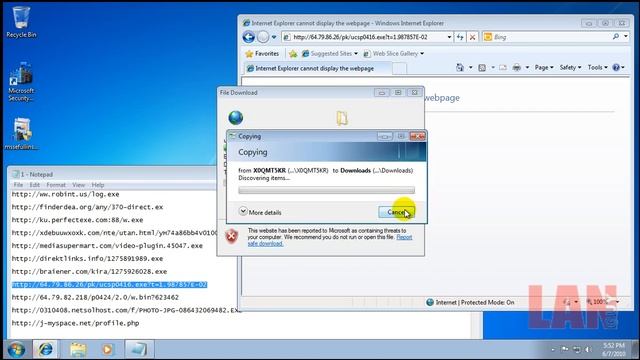Click the search magnifier in the Bing box
The width and height of the screenshot is (640, 360).
pos(616,37)
